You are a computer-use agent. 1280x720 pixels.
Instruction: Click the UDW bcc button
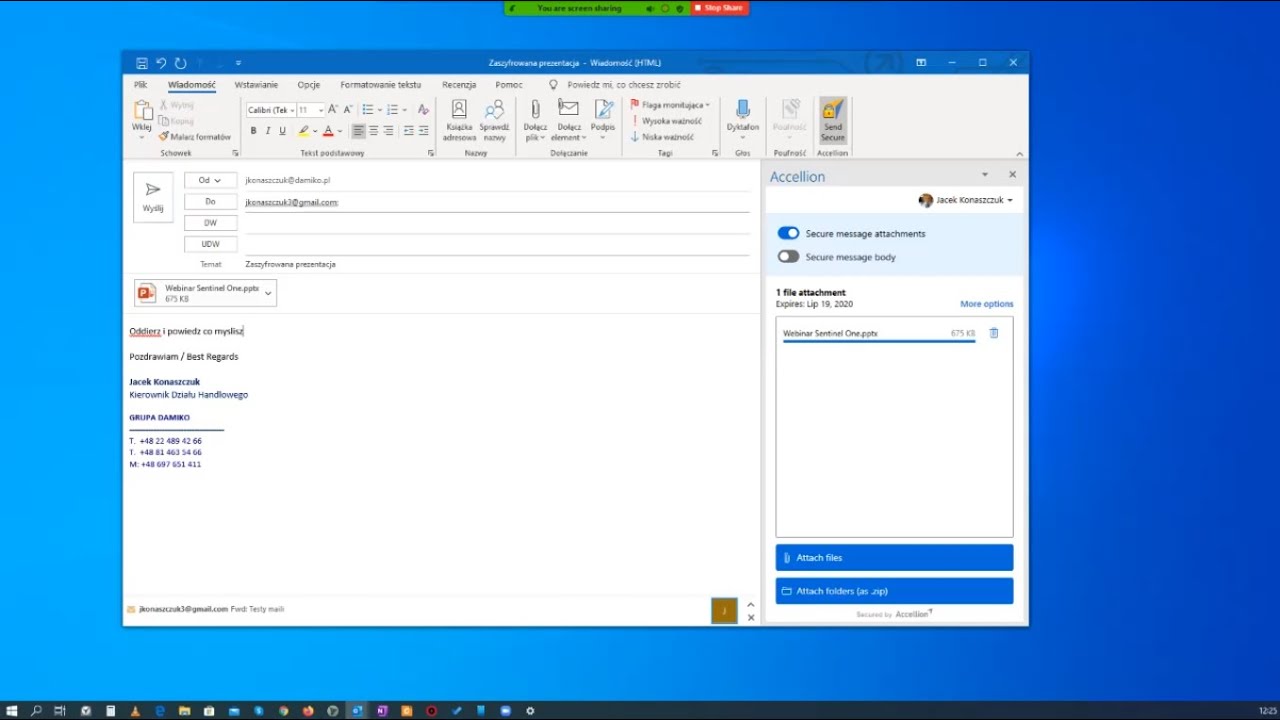click(x=210, y=244)
